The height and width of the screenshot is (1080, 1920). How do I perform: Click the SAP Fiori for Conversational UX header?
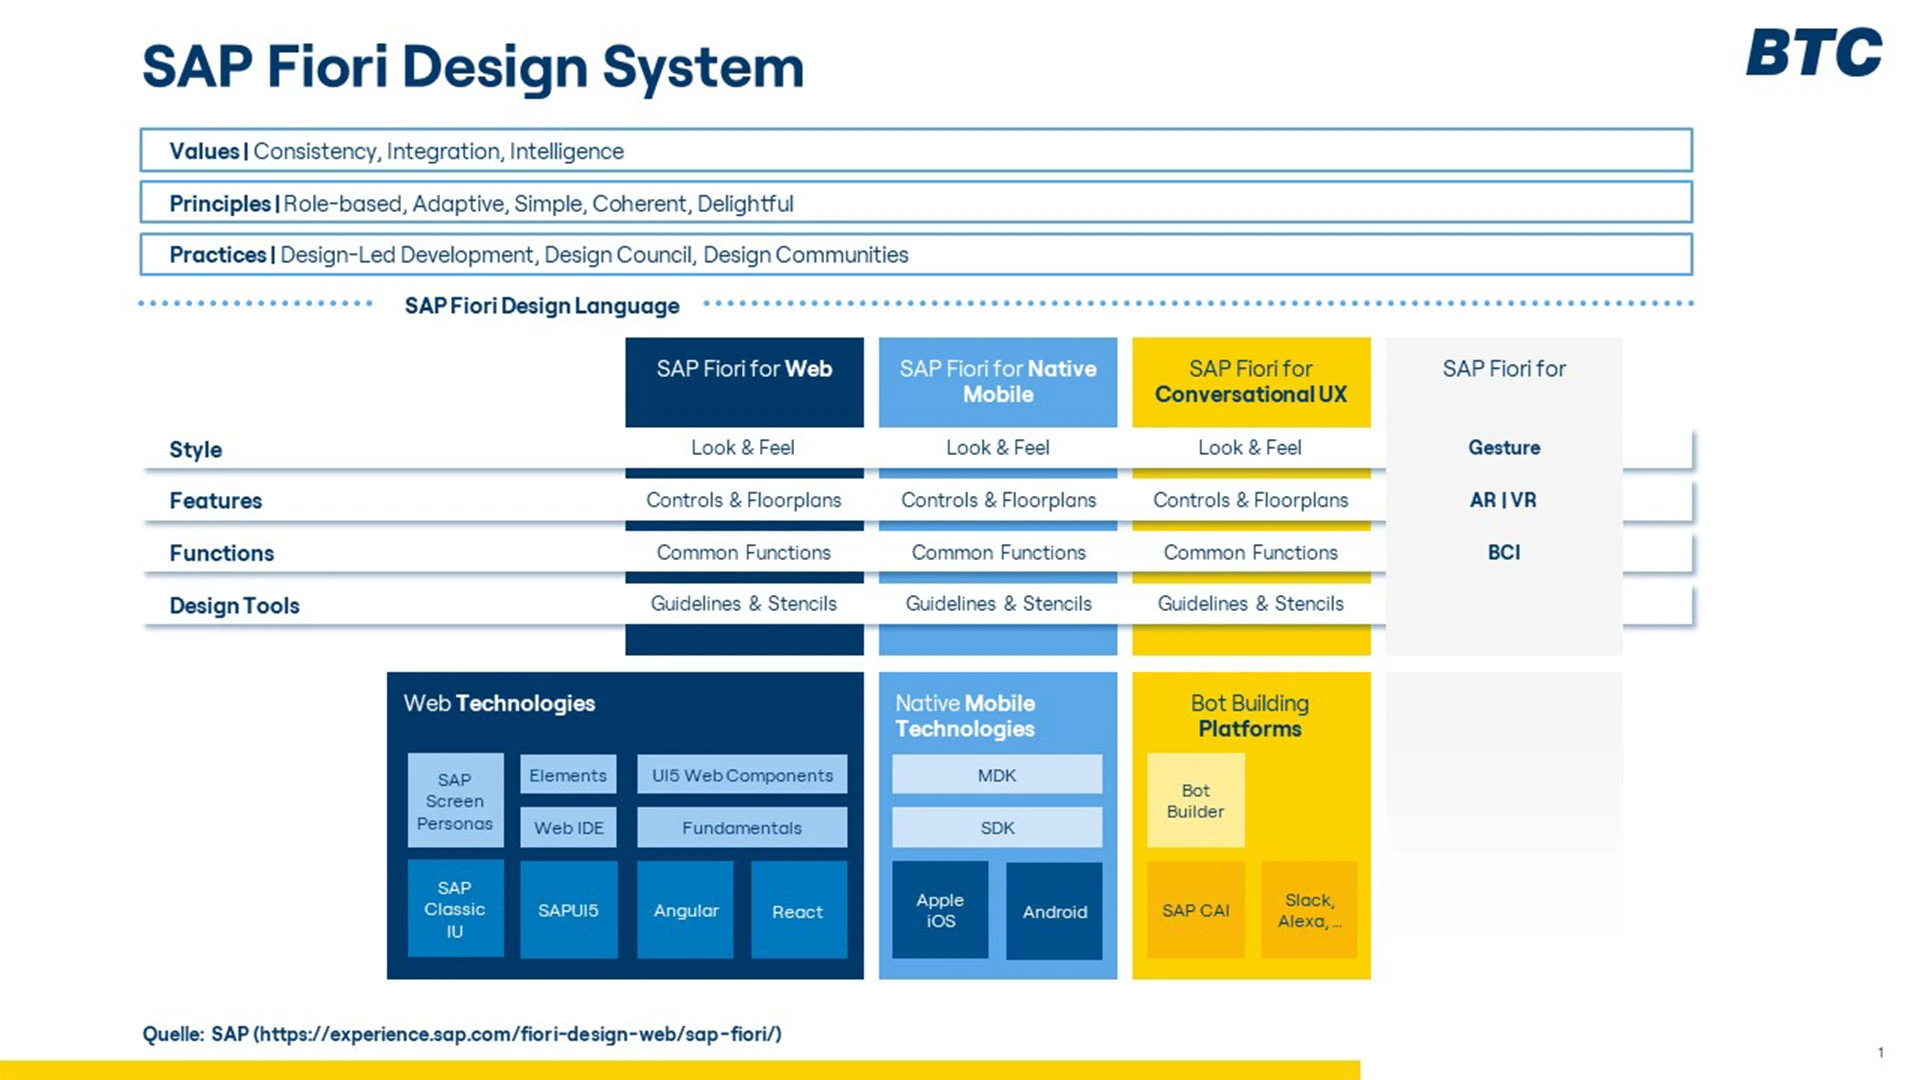click(1251, 382)
